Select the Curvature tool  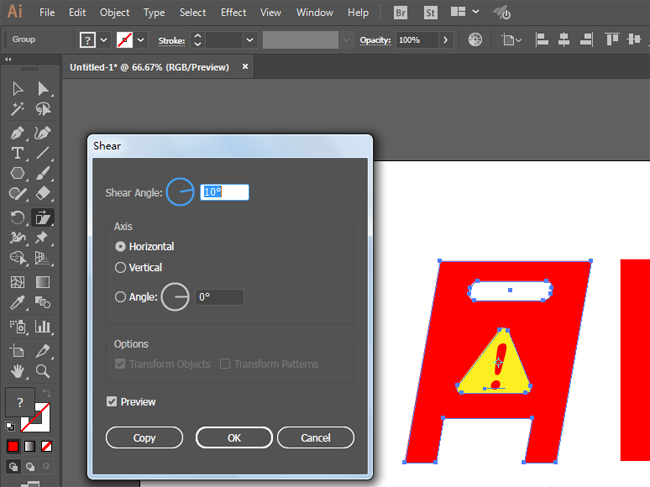coord(43,133)
